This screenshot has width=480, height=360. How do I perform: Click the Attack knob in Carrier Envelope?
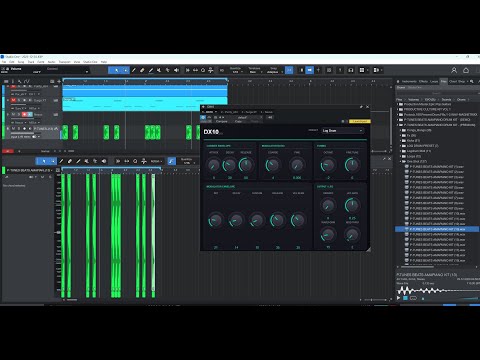(x=213, y=165)
